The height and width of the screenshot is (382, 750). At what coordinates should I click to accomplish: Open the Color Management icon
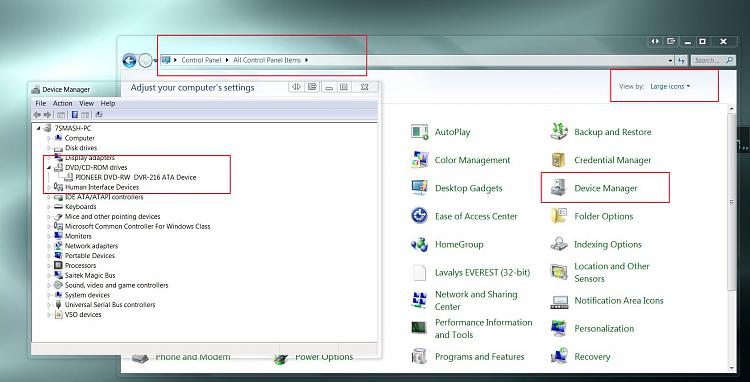419,160
